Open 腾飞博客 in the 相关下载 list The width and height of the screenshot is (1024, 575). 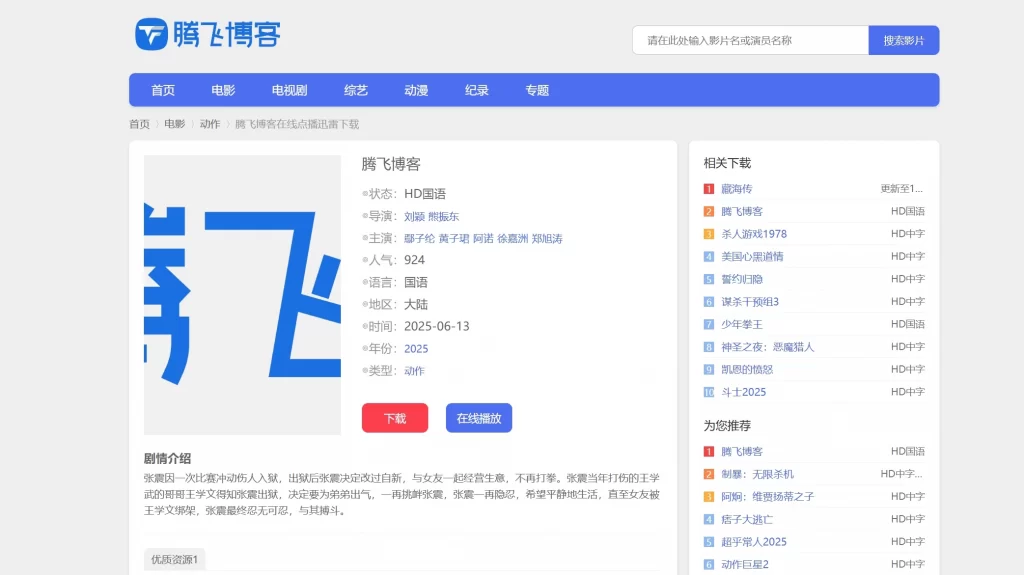point(742,211)
